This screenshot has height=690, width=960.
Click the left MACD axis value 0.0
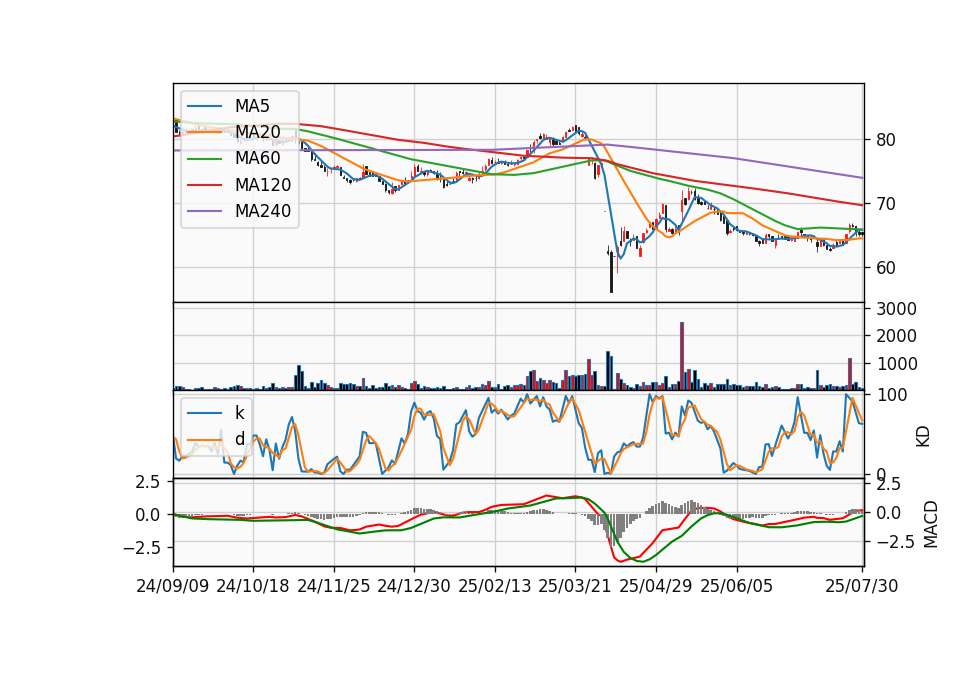148,515
